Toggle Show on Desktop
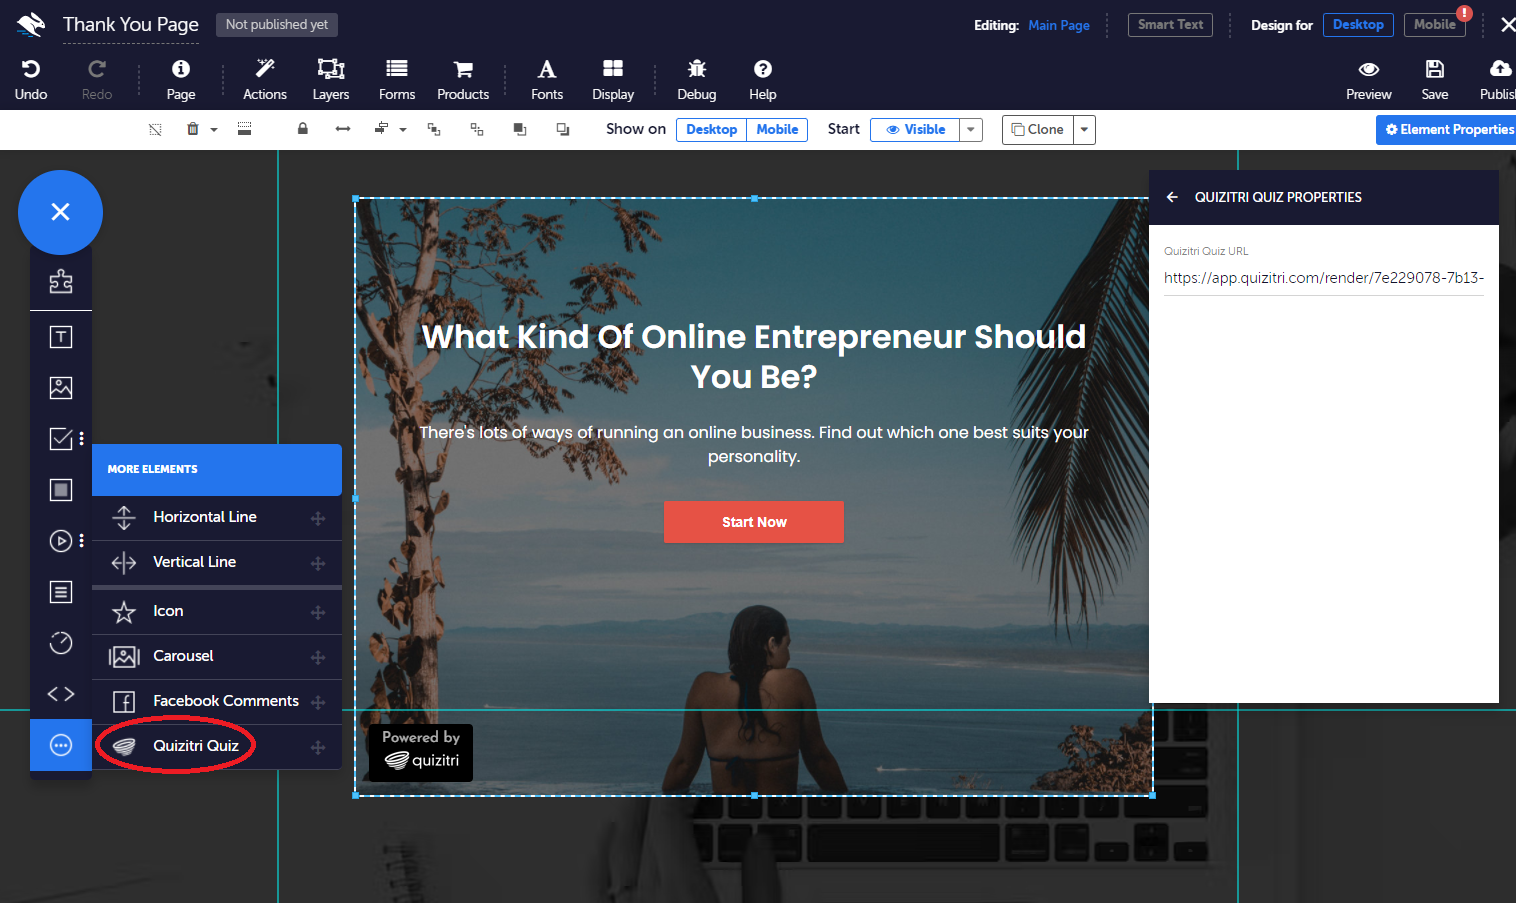This screenshot has height=903, width=1516. (x=711, y=129)
